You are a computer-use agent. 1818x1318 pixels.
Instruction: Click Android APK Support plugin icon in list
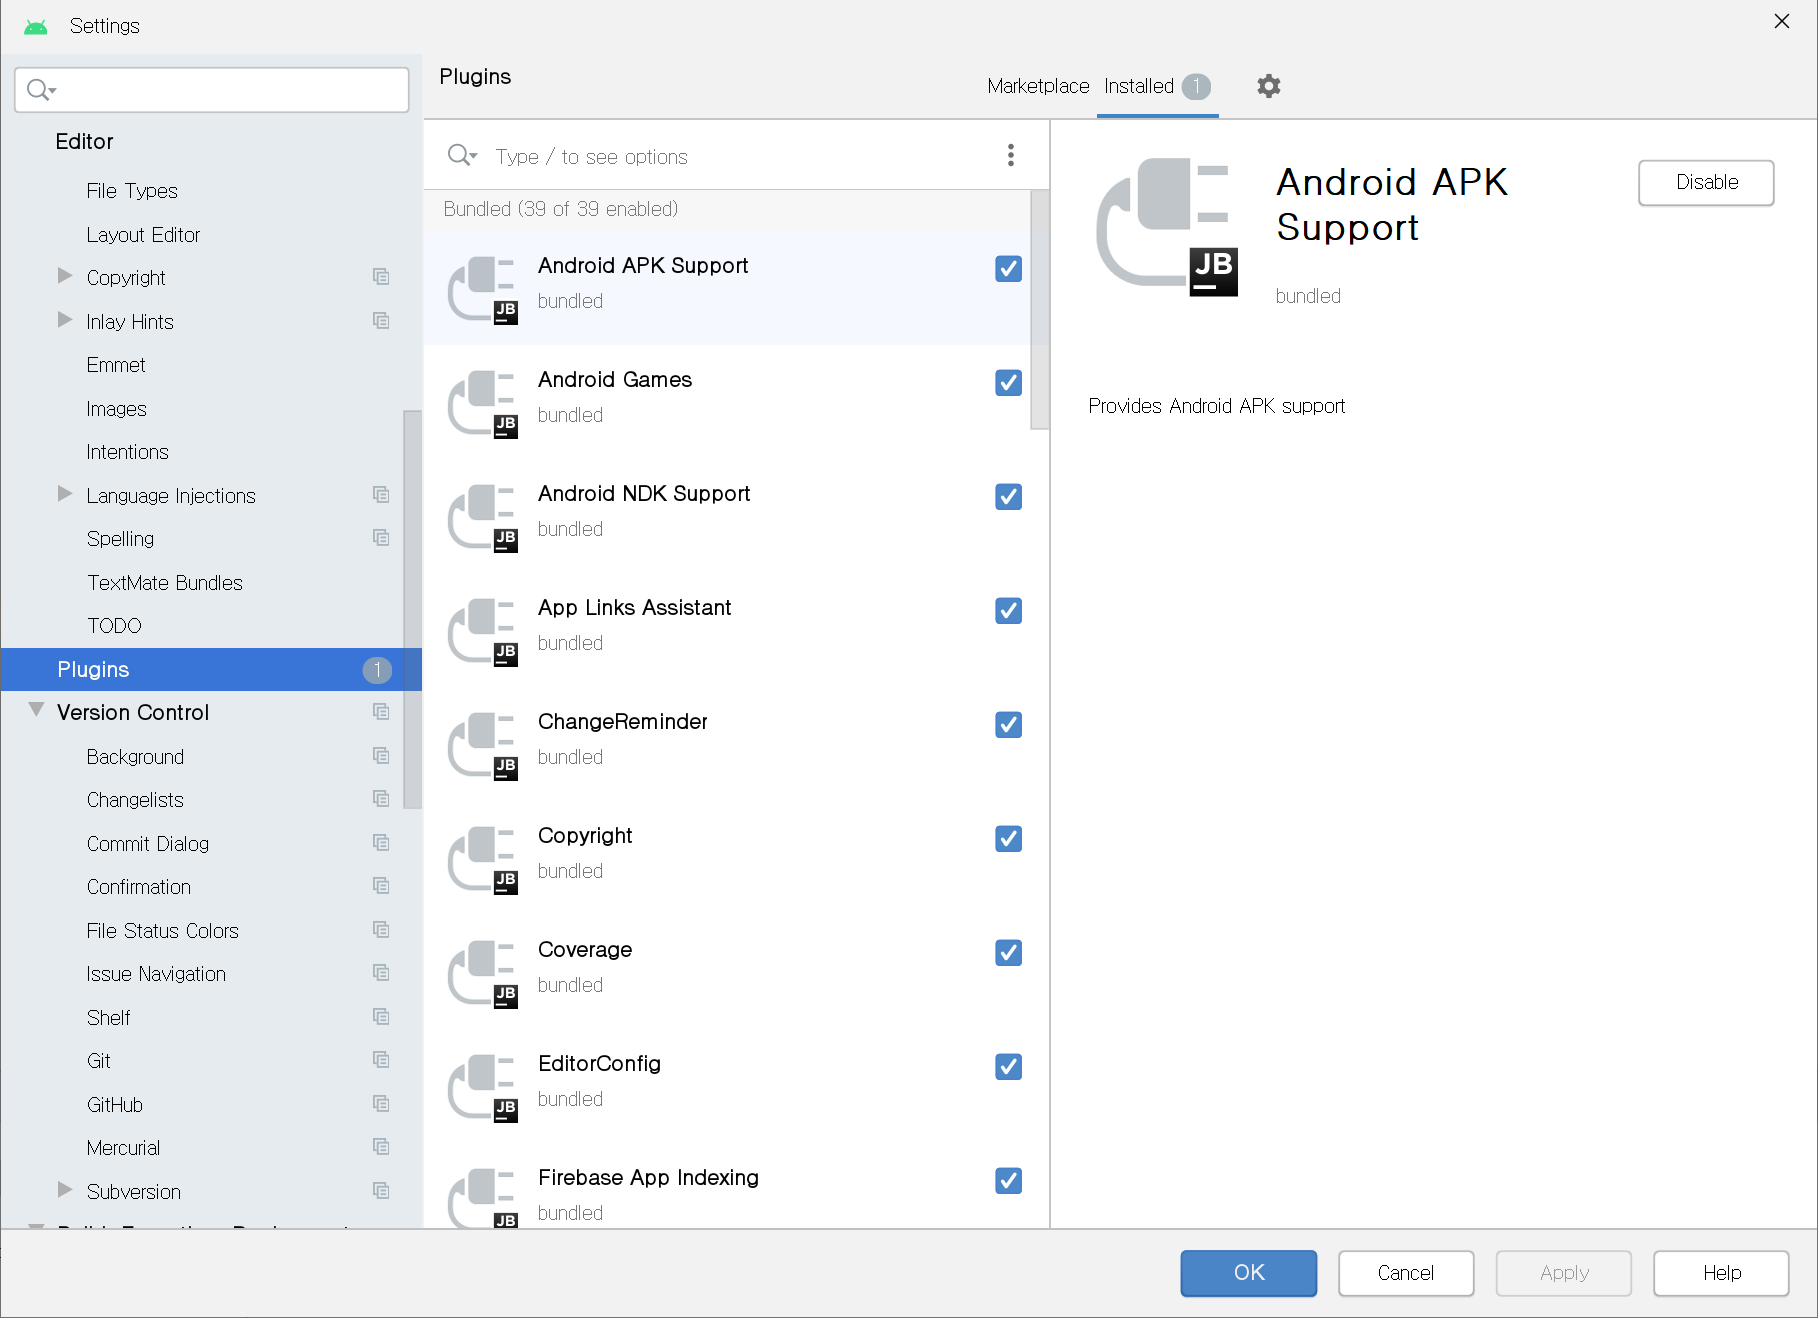pos(483,289)
